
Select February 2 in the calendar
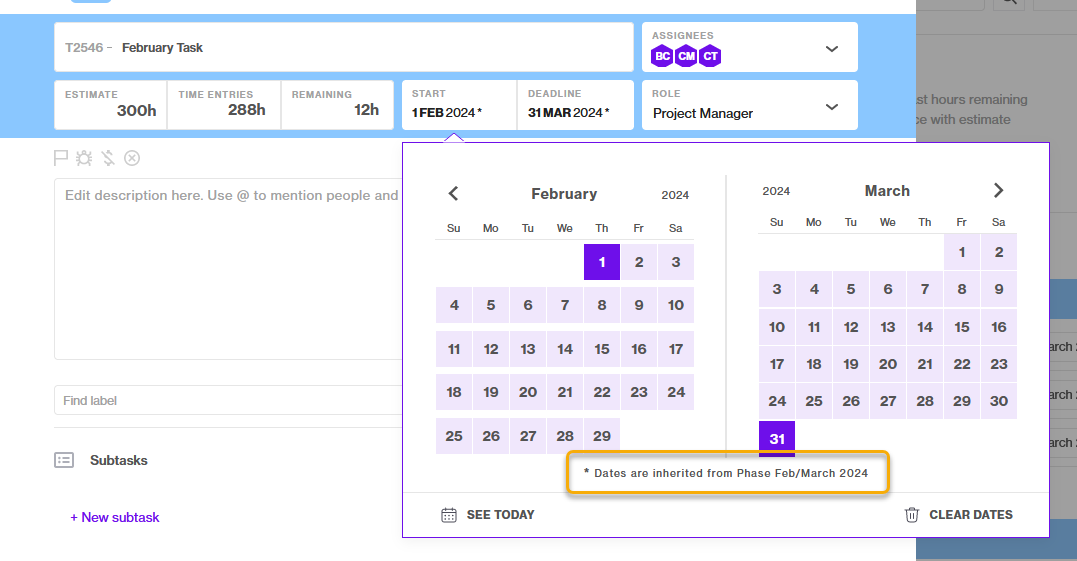(639, 262)
